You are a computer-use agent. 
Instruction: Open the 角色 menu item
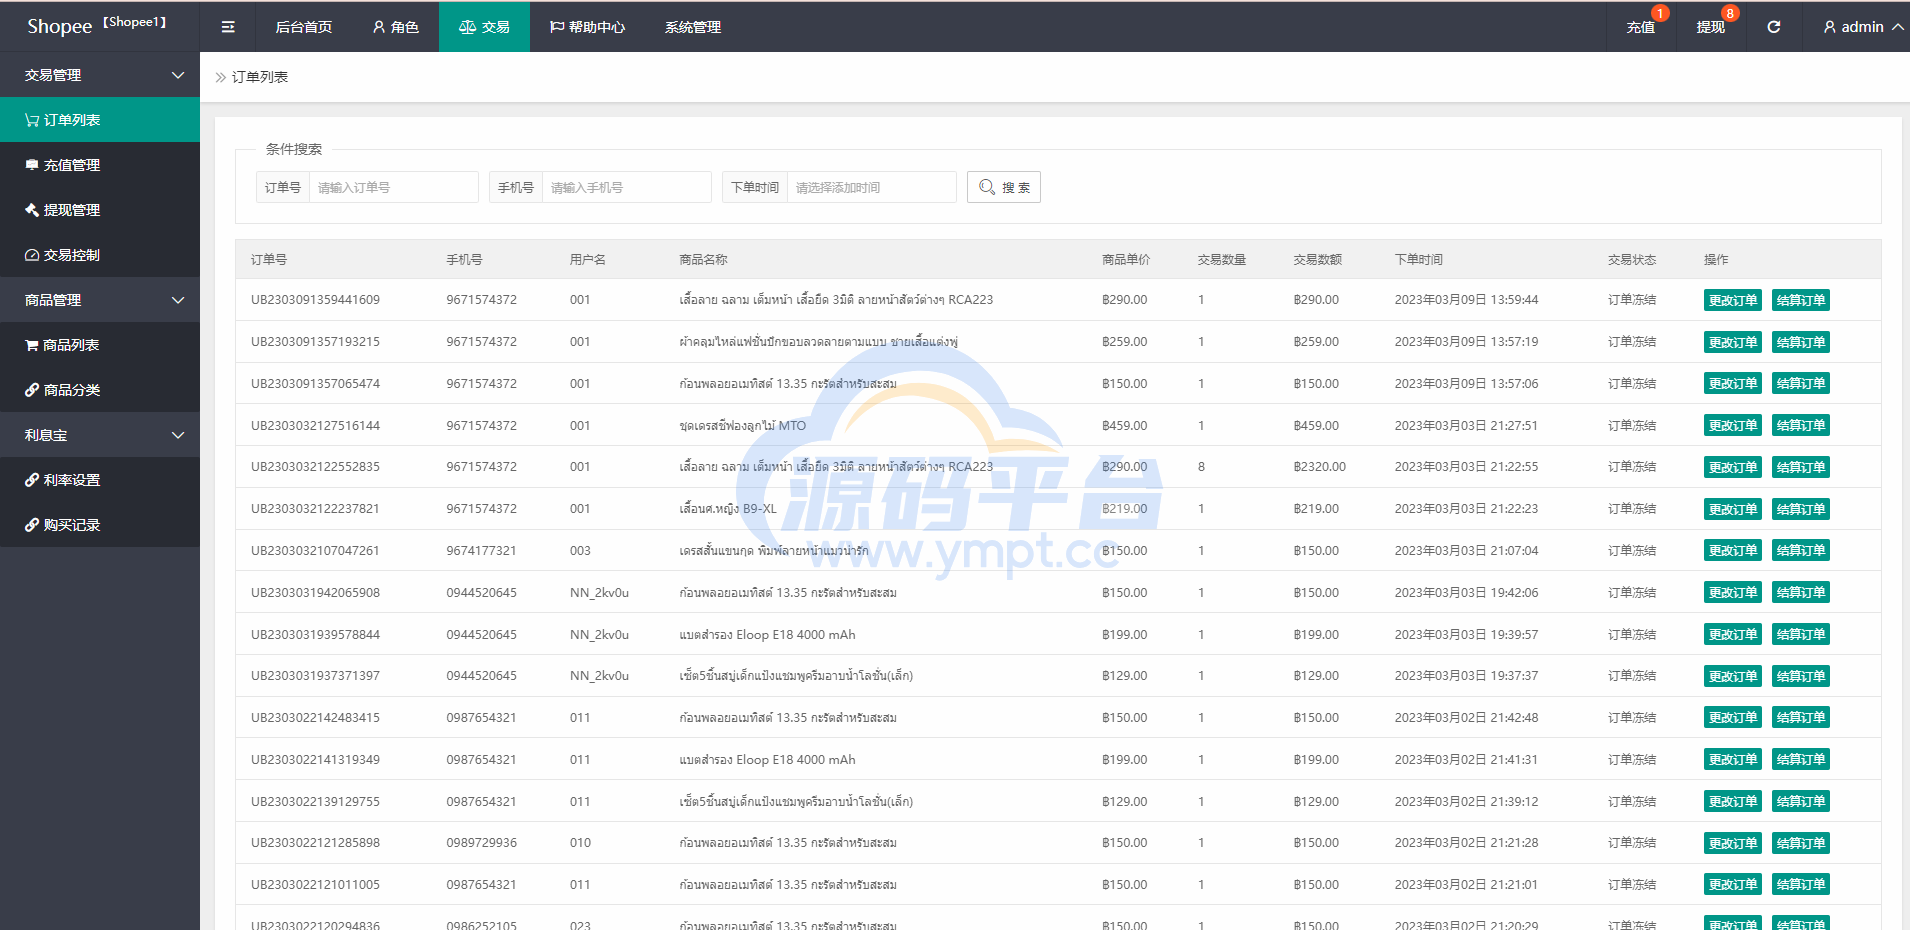[395, 27]
